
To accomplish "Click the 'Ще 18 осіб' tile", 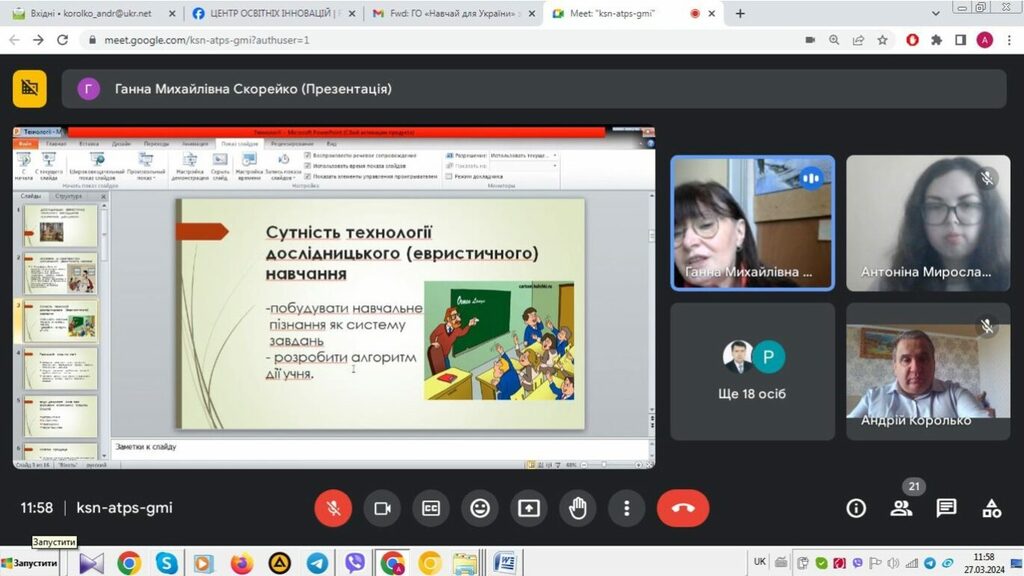I will point(752,371).
